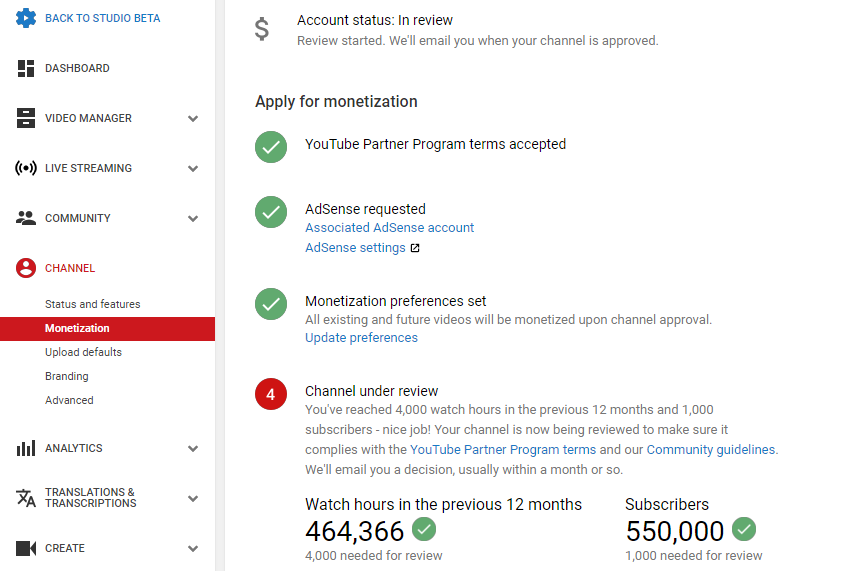Expand the Translations & Transcriptions chevron

(193, 498)
